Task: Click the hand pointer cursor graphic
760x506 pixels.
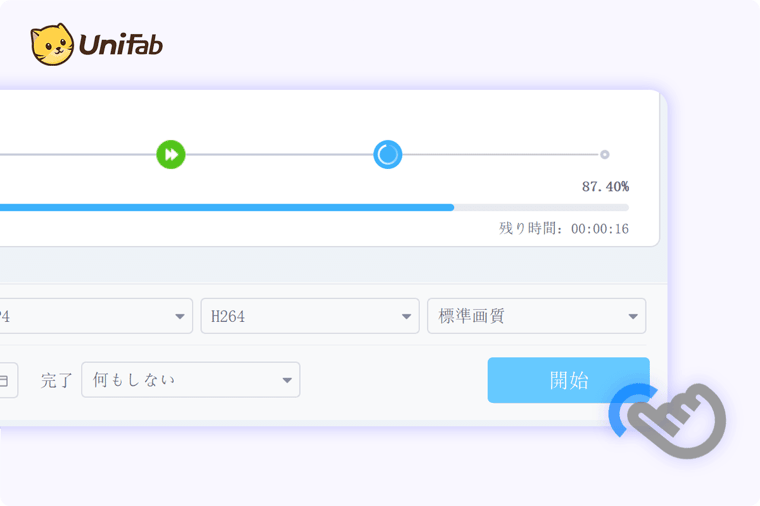Action: point(677,421)
